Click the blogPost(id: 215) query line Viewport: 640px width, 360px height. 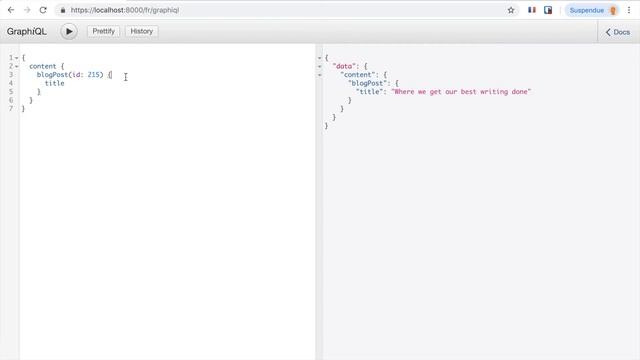pyautogui.click(x=74, y=75)
